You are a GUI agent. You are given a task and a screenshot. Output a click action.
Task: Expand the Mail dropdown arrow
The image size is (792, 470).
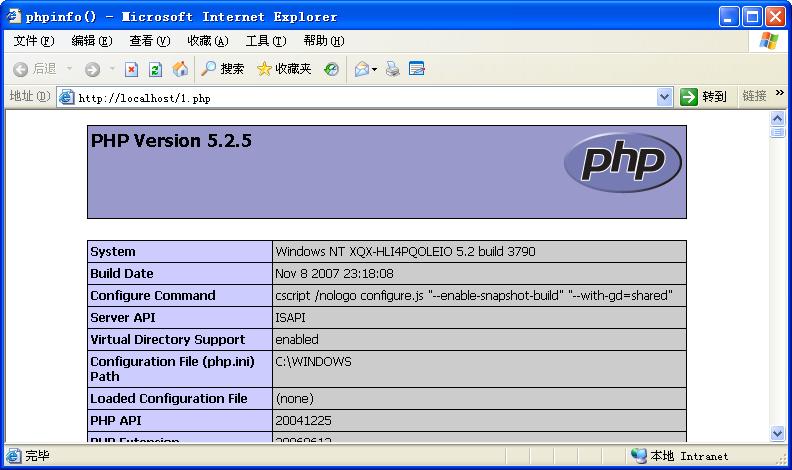click(x=374, y=69)
